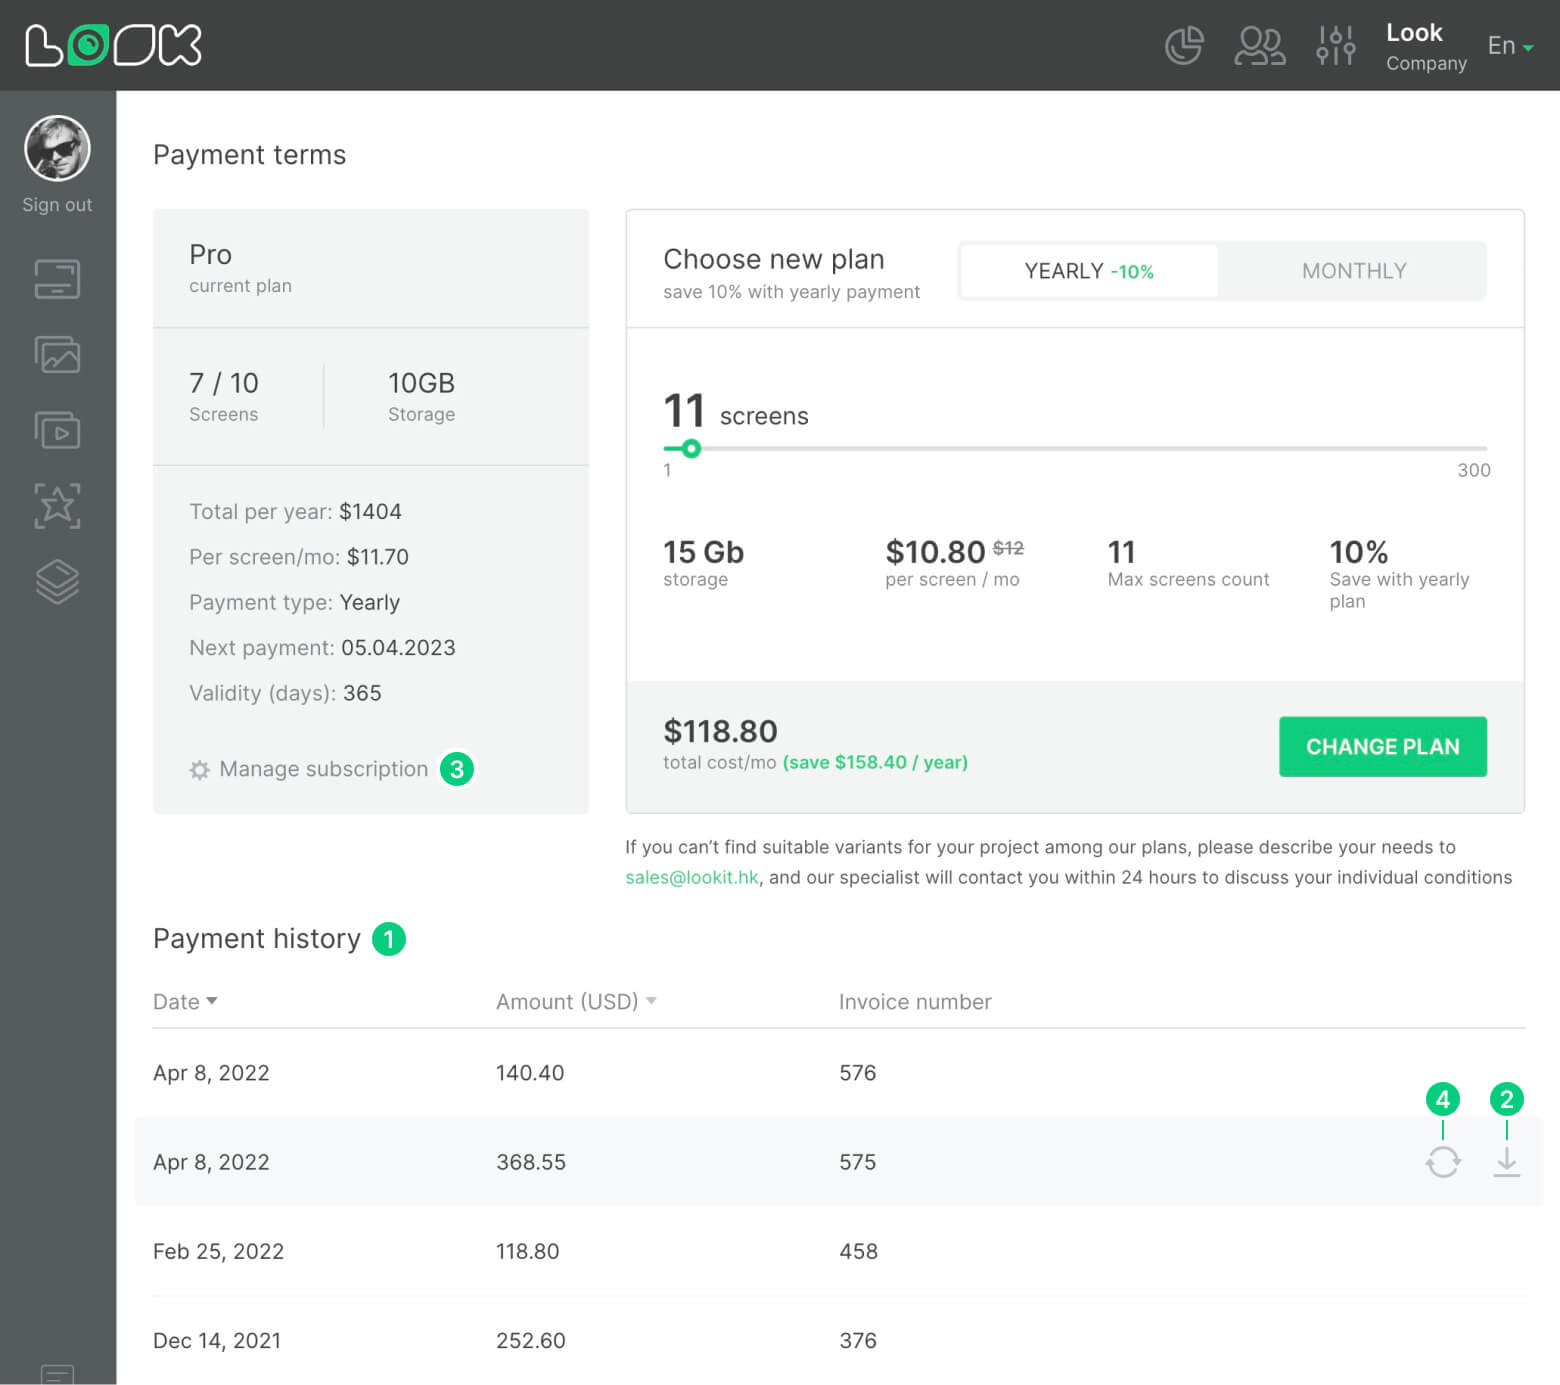Open the layers icon in sidebar
The height and width of the screenshot is (1385, 1560).
(57, 581)
